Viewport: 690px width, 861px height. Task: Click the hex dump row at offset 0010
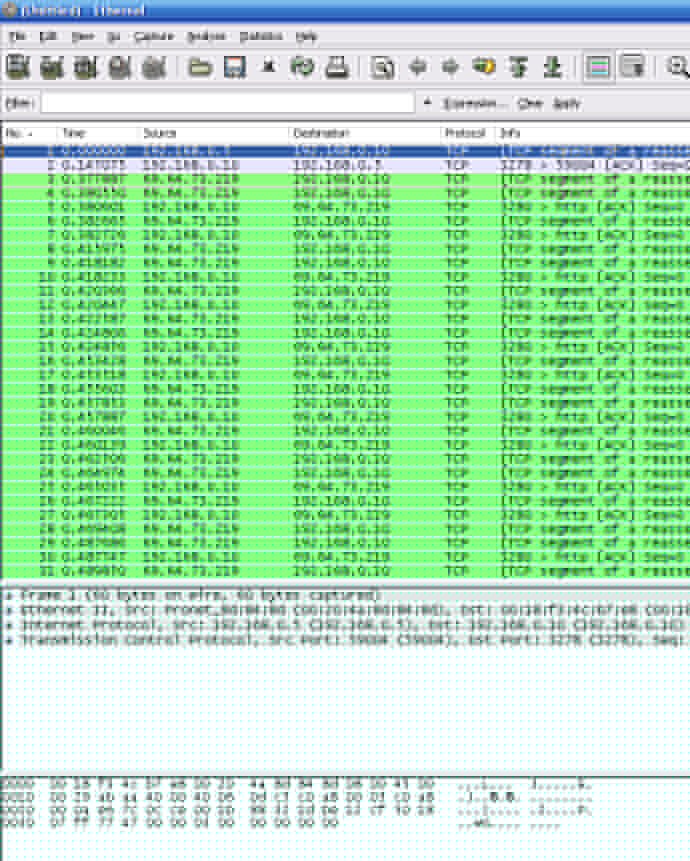click(296, 797)
